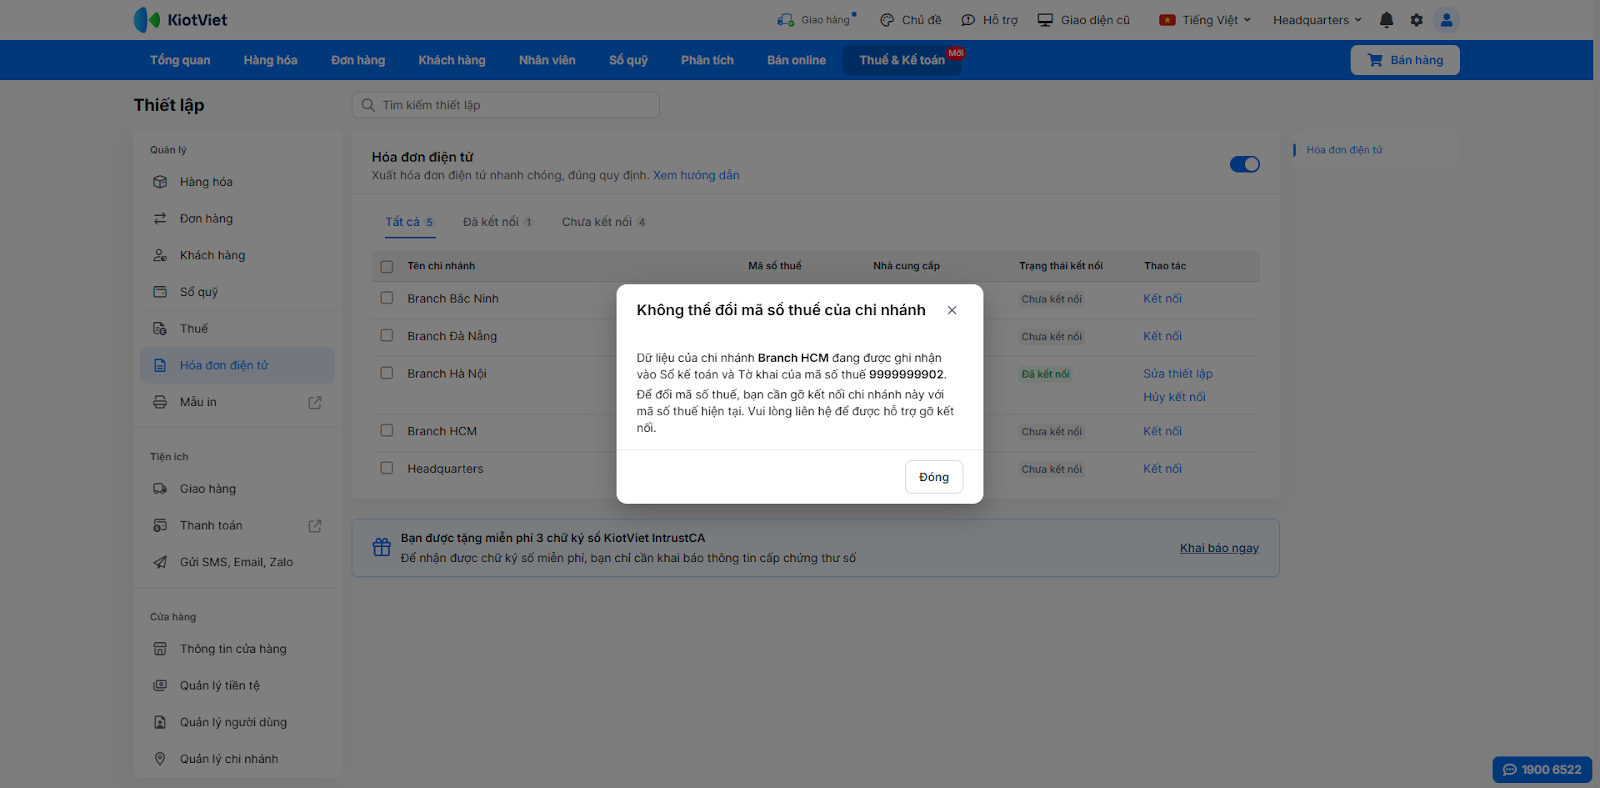Click the 1900 6522 hotline button
1600x788 pixels.
click(1542, 770)
